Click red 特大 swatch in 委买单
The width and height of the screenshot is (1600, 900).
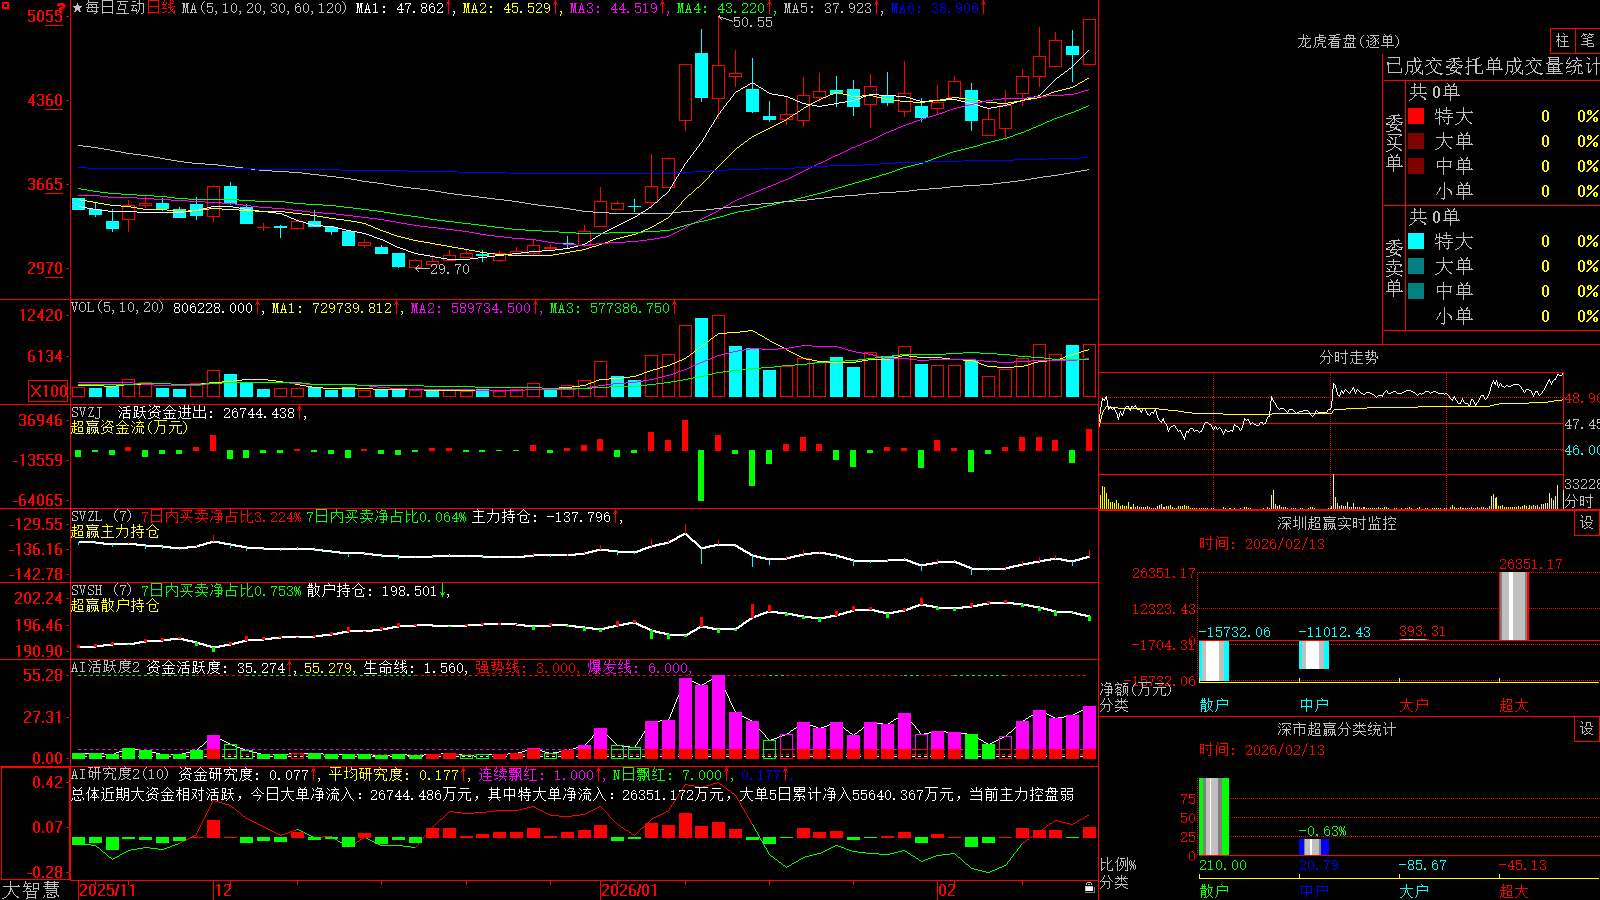click(x=1416, y=116)
